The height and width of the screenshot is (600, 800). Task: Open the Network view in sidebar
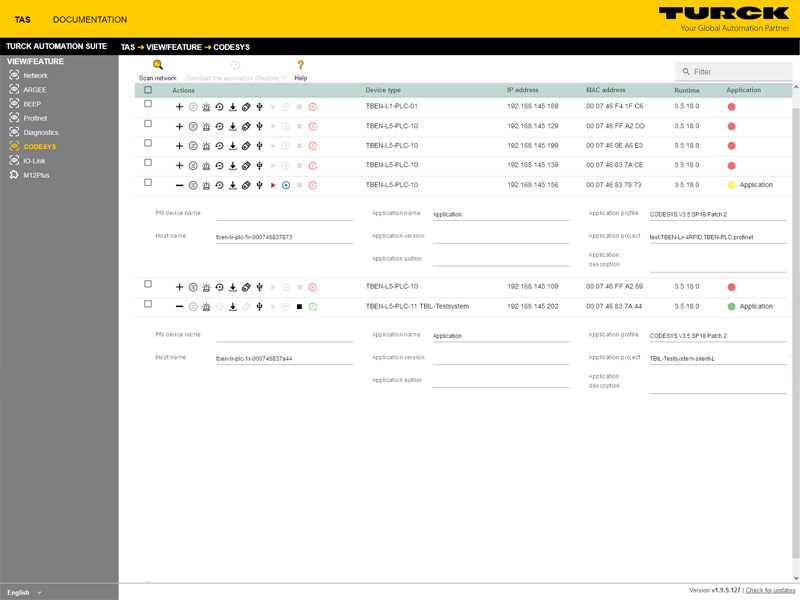(x=35, y=76)
